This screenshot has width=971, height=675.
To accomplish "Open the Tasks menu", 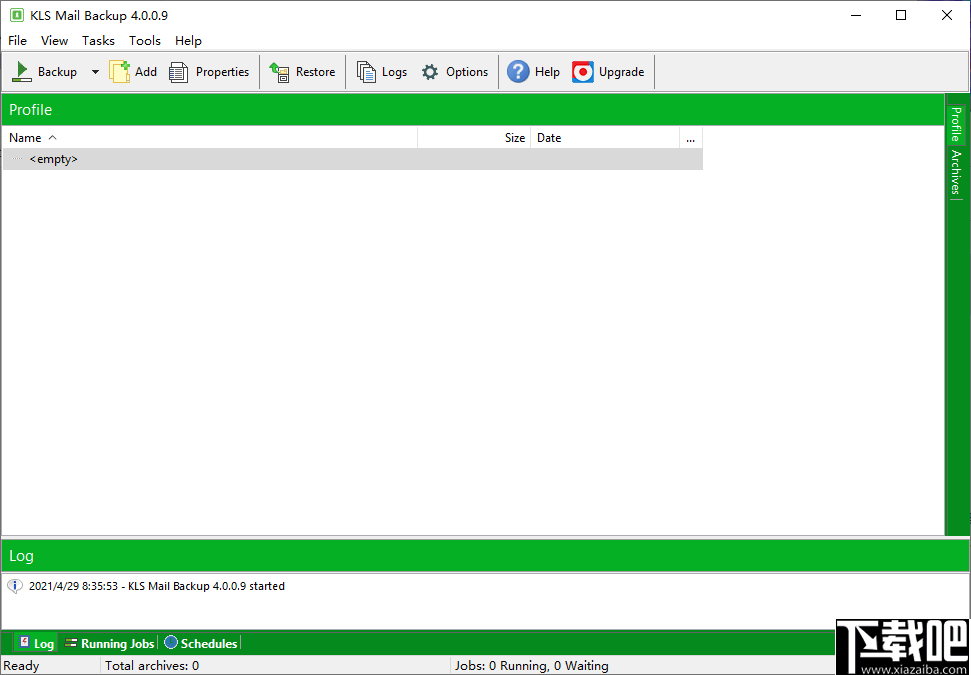I will click(98, 41).
